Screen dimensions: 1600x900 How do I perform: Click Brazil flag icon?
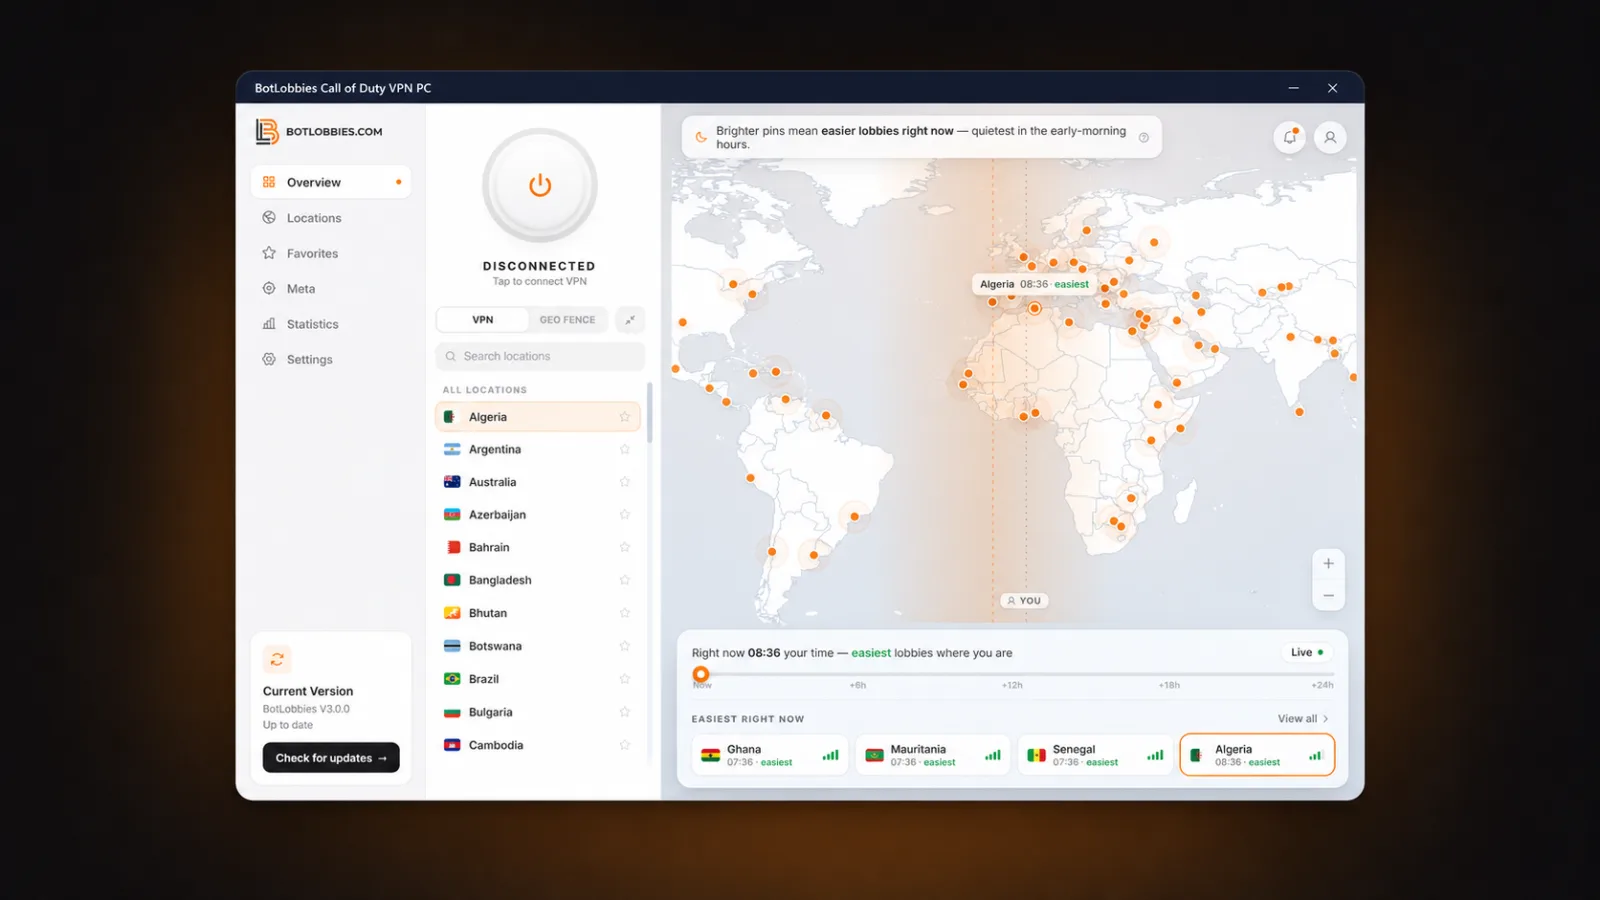(452, 679)
